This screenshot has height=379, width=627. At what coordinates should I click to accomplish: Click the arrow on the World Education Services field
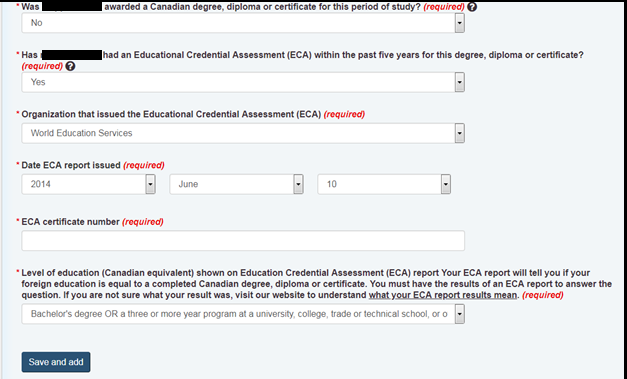(460, 133)
